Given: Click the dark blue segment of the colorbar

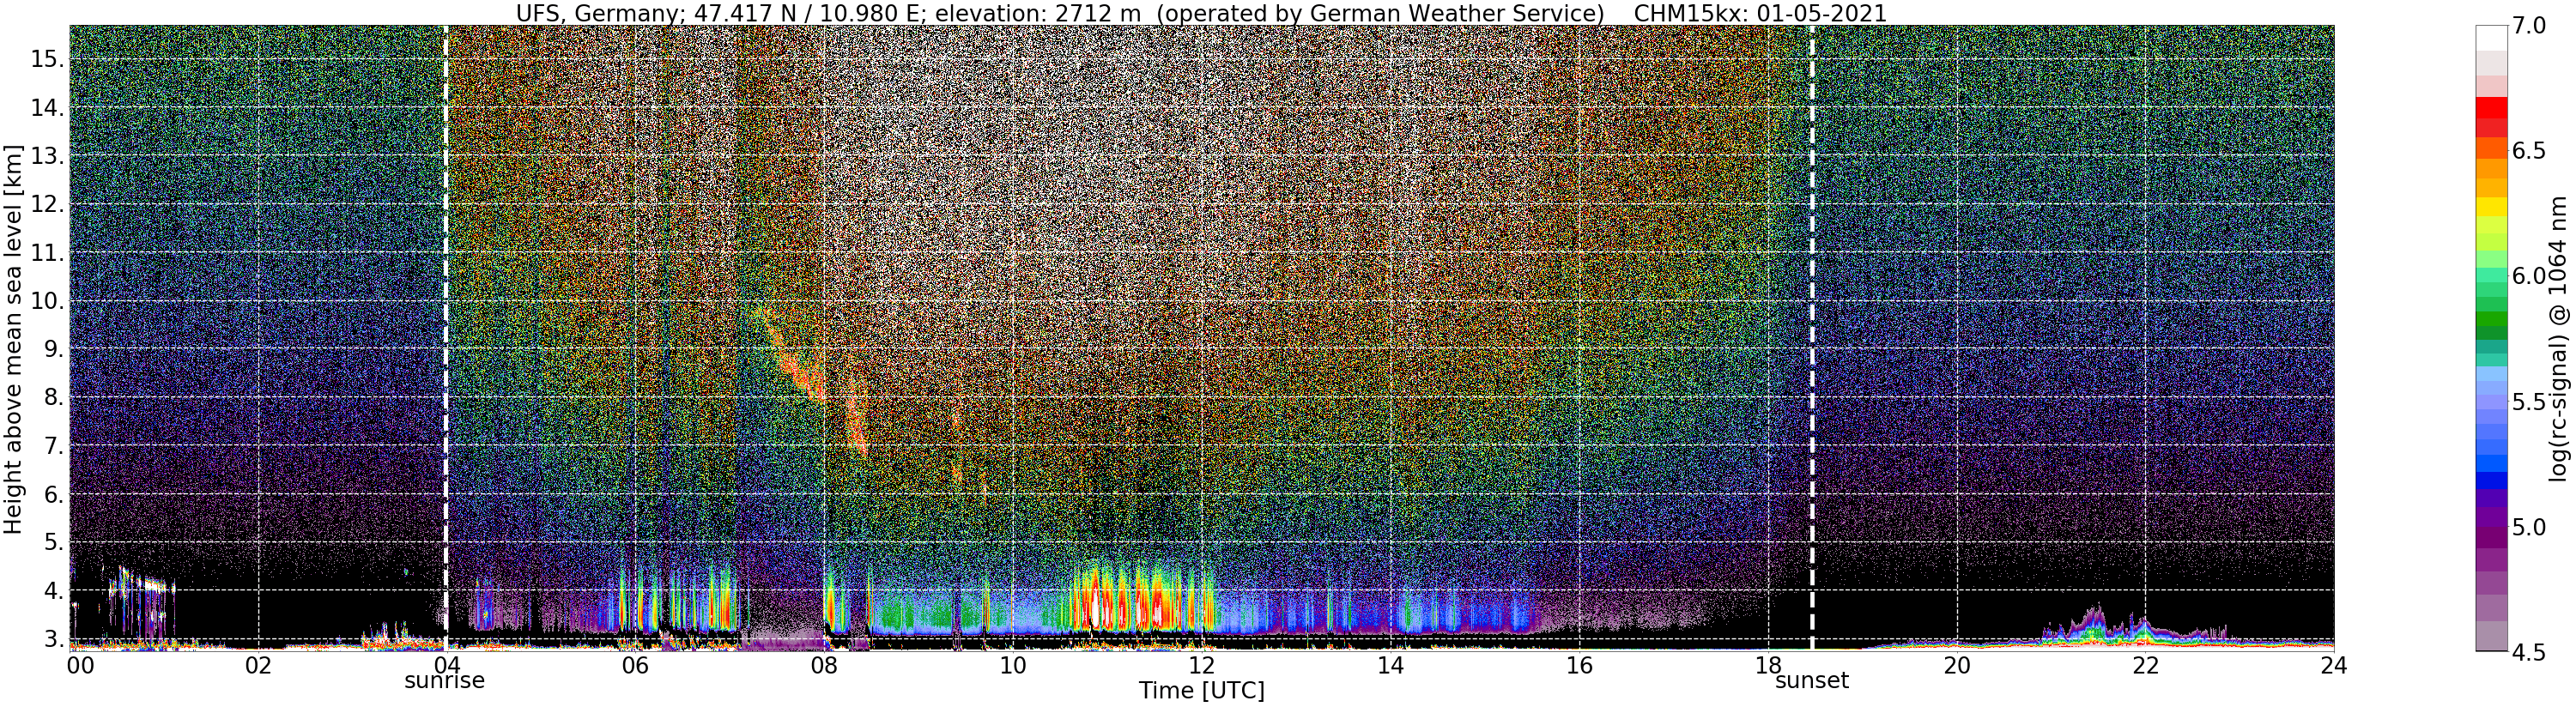Looking at the screenshot, I should (x=2492, y=482).
